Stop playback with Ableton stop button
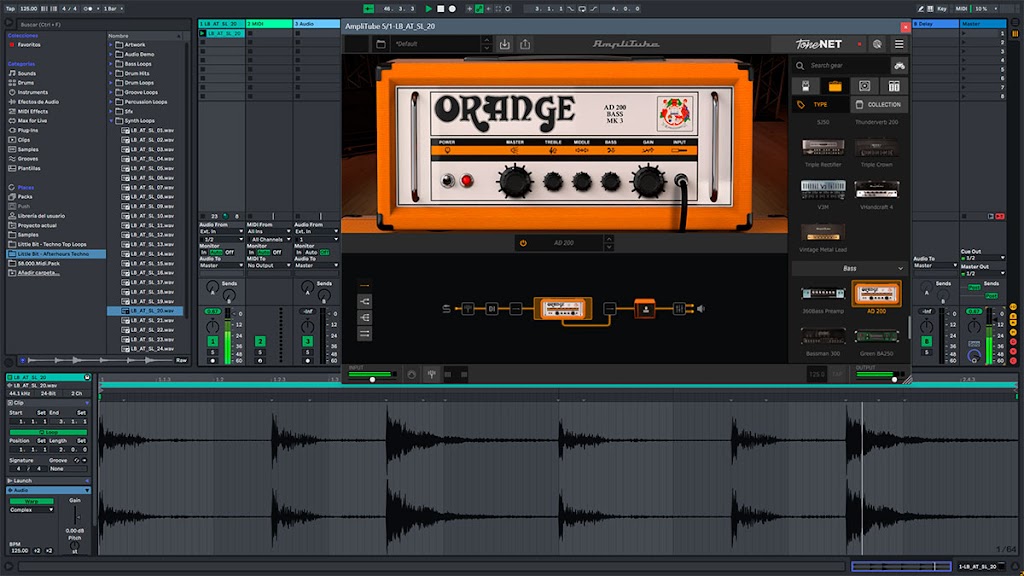1024x576 pixels. pos(440,8)
